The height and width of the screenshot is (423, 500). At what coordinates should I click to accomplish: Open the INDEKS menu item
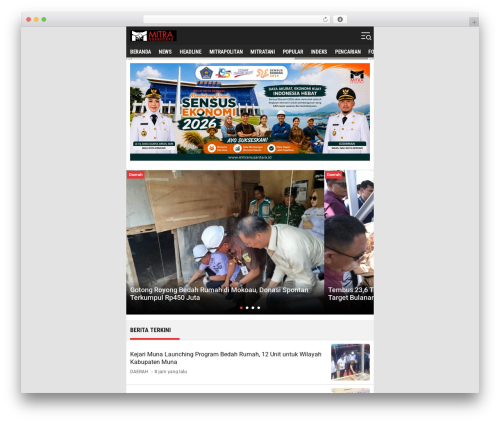[x=319, y=52]
